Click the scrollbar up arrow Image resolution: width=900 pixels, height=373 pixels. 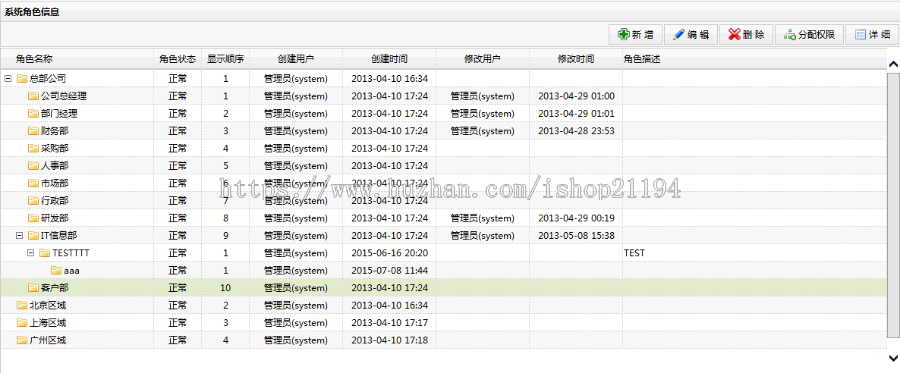[893, 64]
